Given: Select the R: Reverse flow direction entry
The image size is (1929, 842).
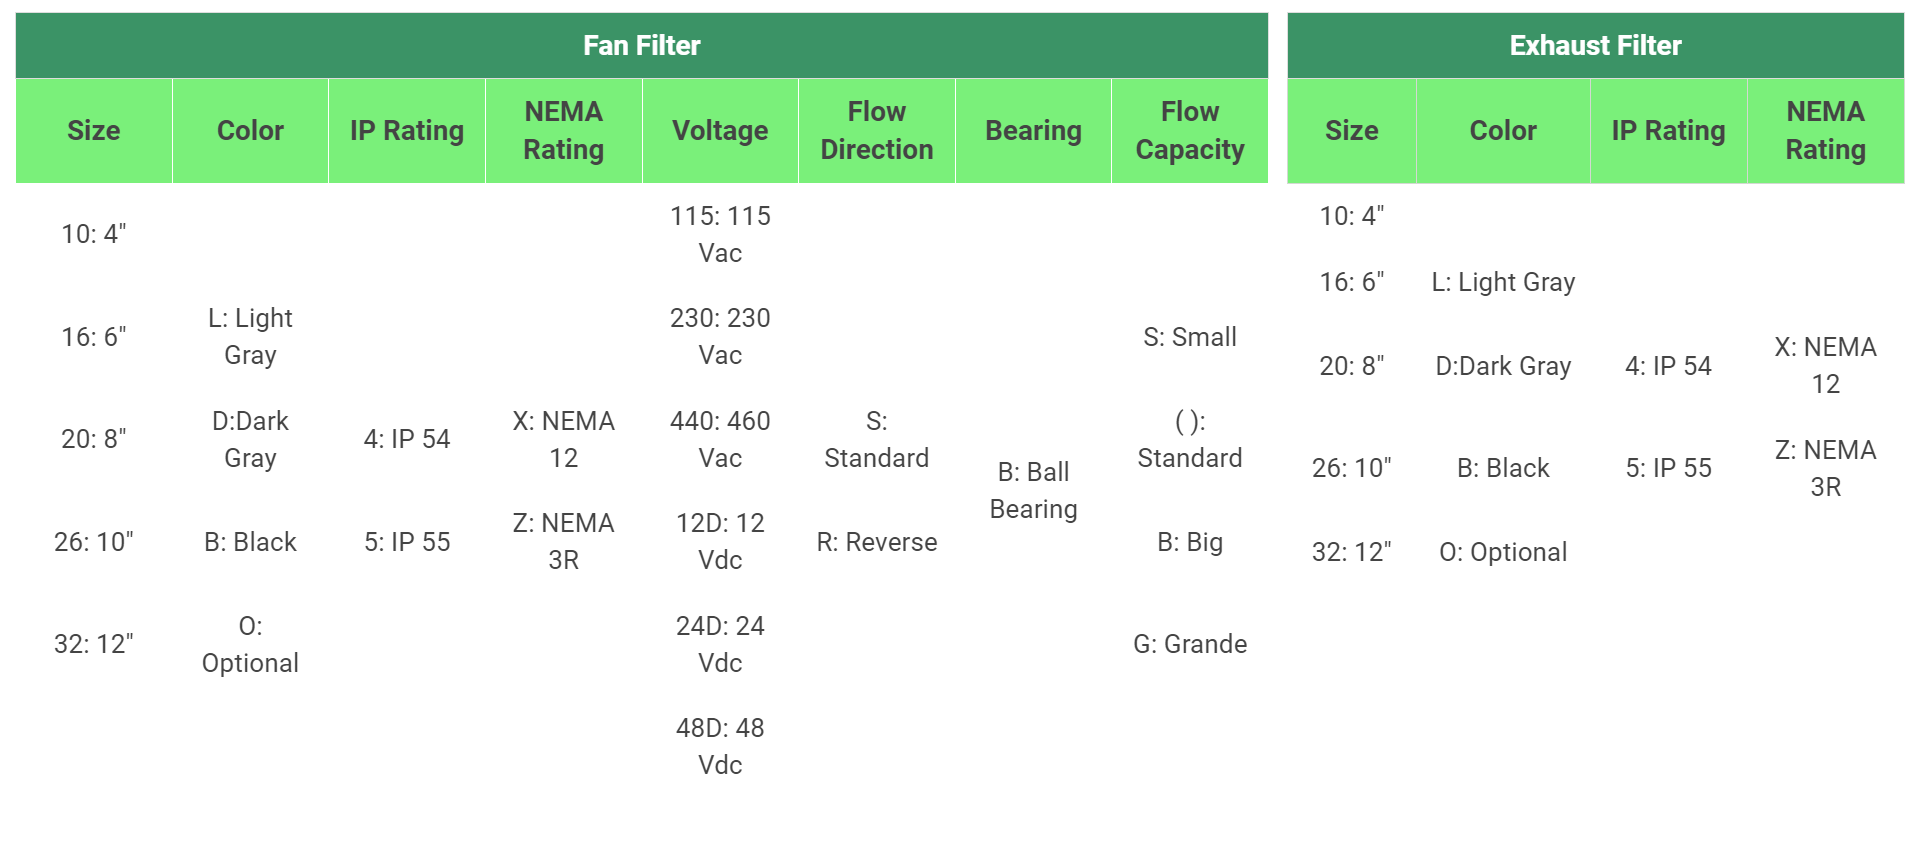Looking at the screenshot, I should pyautogui.click(x=876, y=542).
